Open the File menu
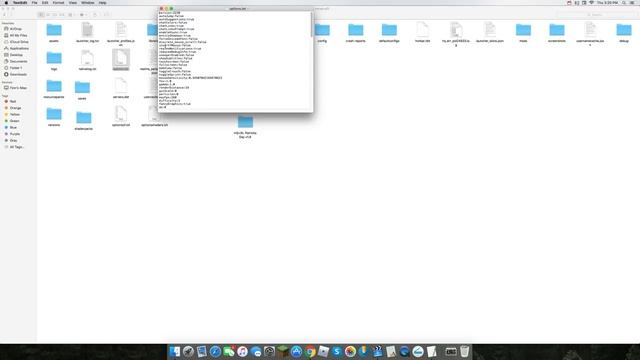Viewport: 640px width, 360px height. 34,3
